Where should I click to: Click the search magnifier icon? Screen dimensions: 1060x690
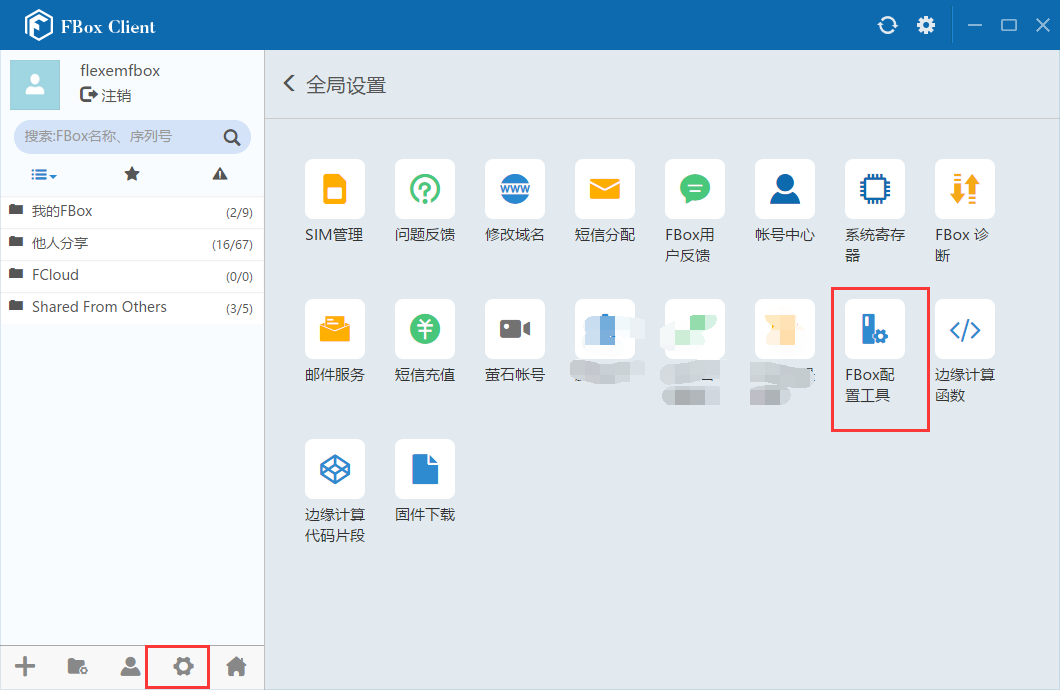[232, 137]
